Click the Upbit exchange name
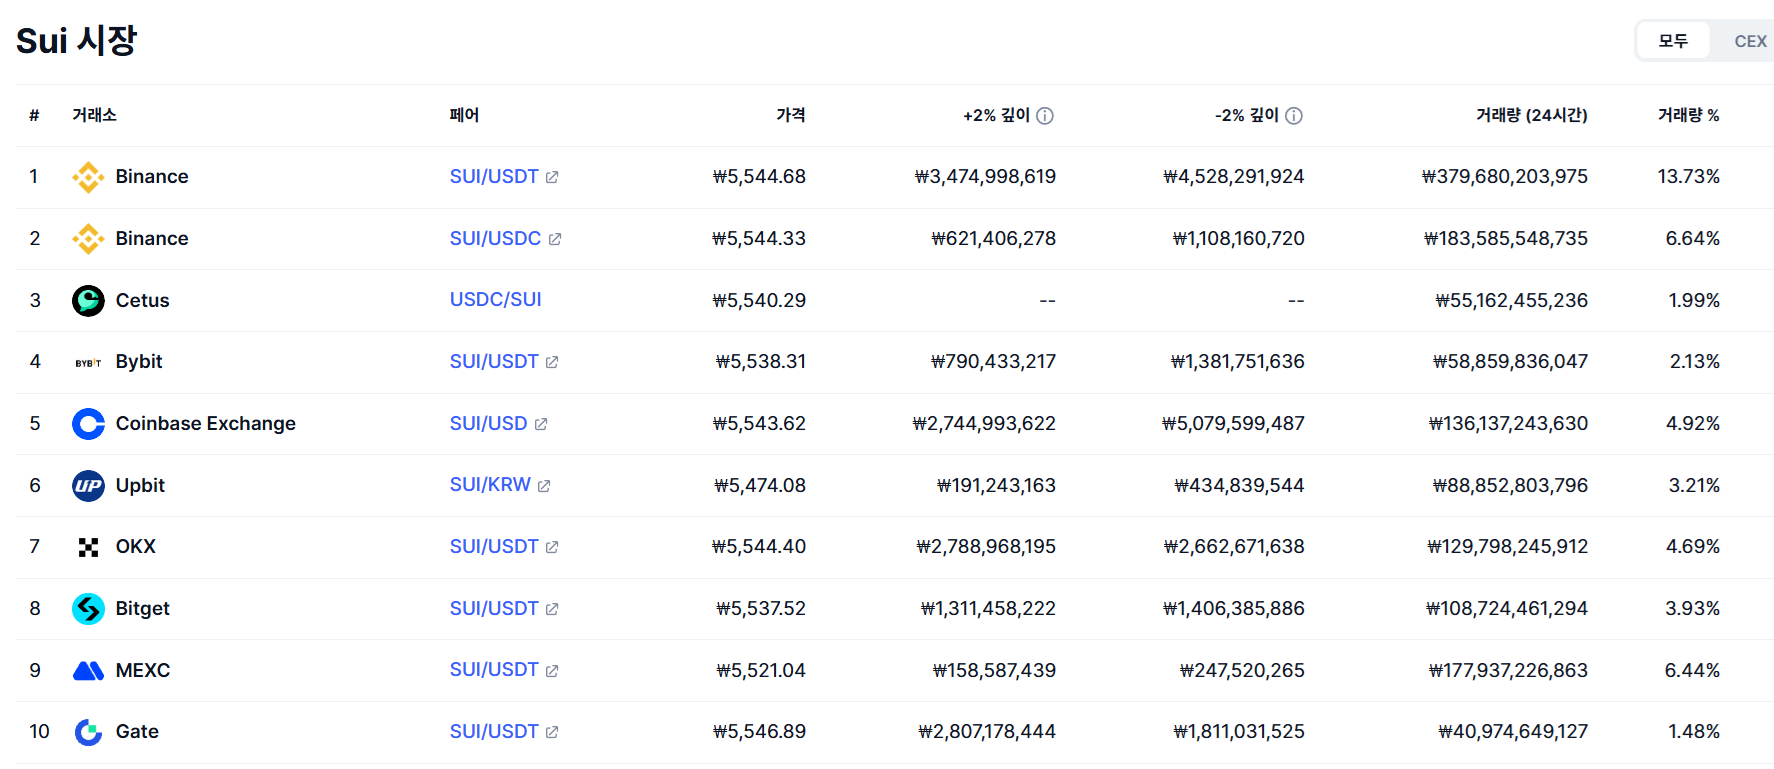 [x=140, y=485]
